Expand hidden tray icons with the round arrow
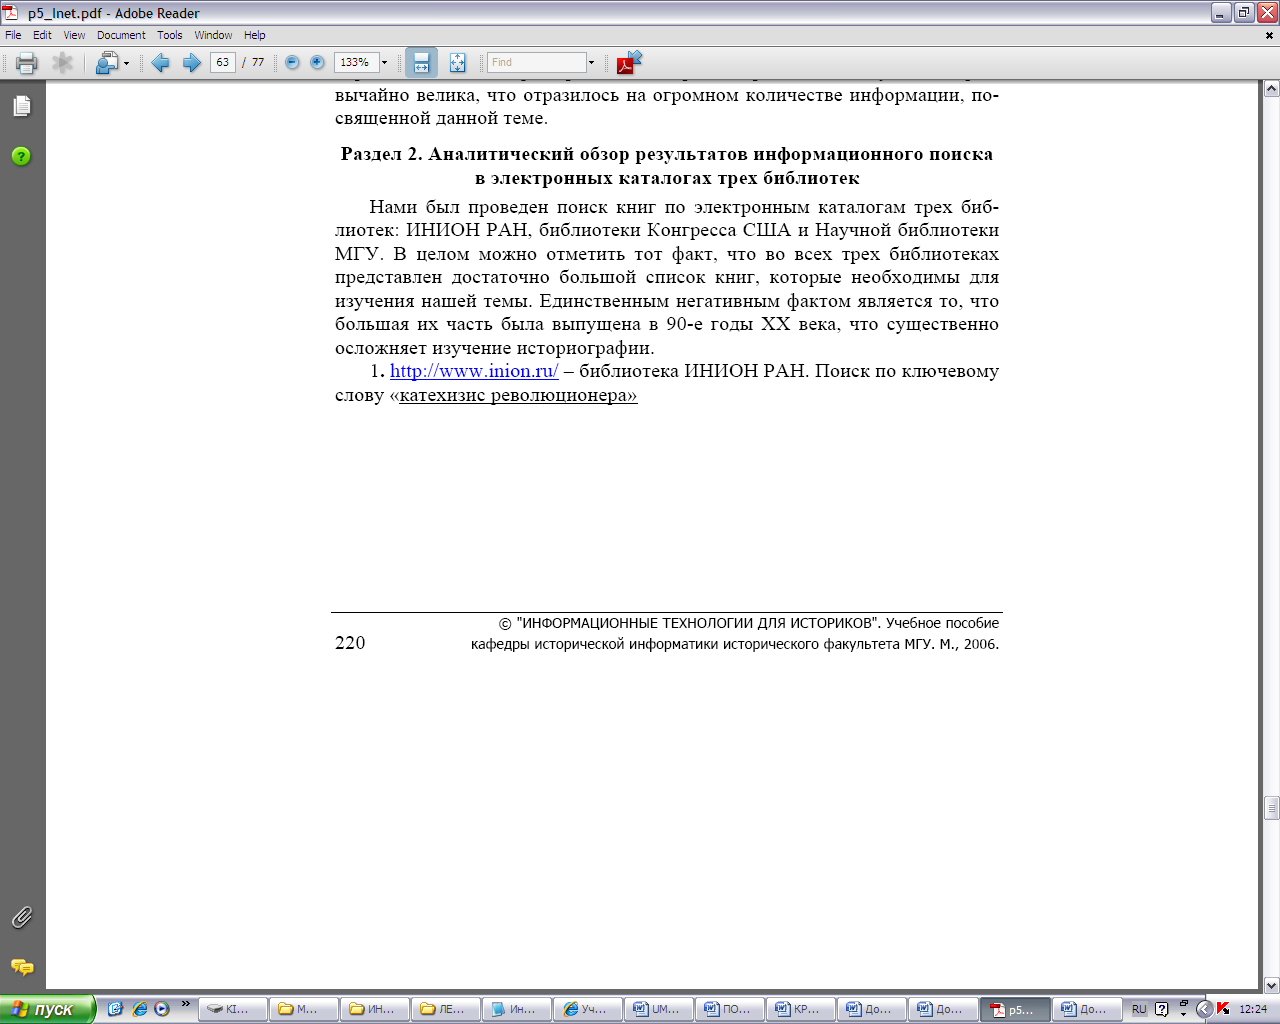This screenshot has height=1024, width=1280. (x=1204, y=1009)
